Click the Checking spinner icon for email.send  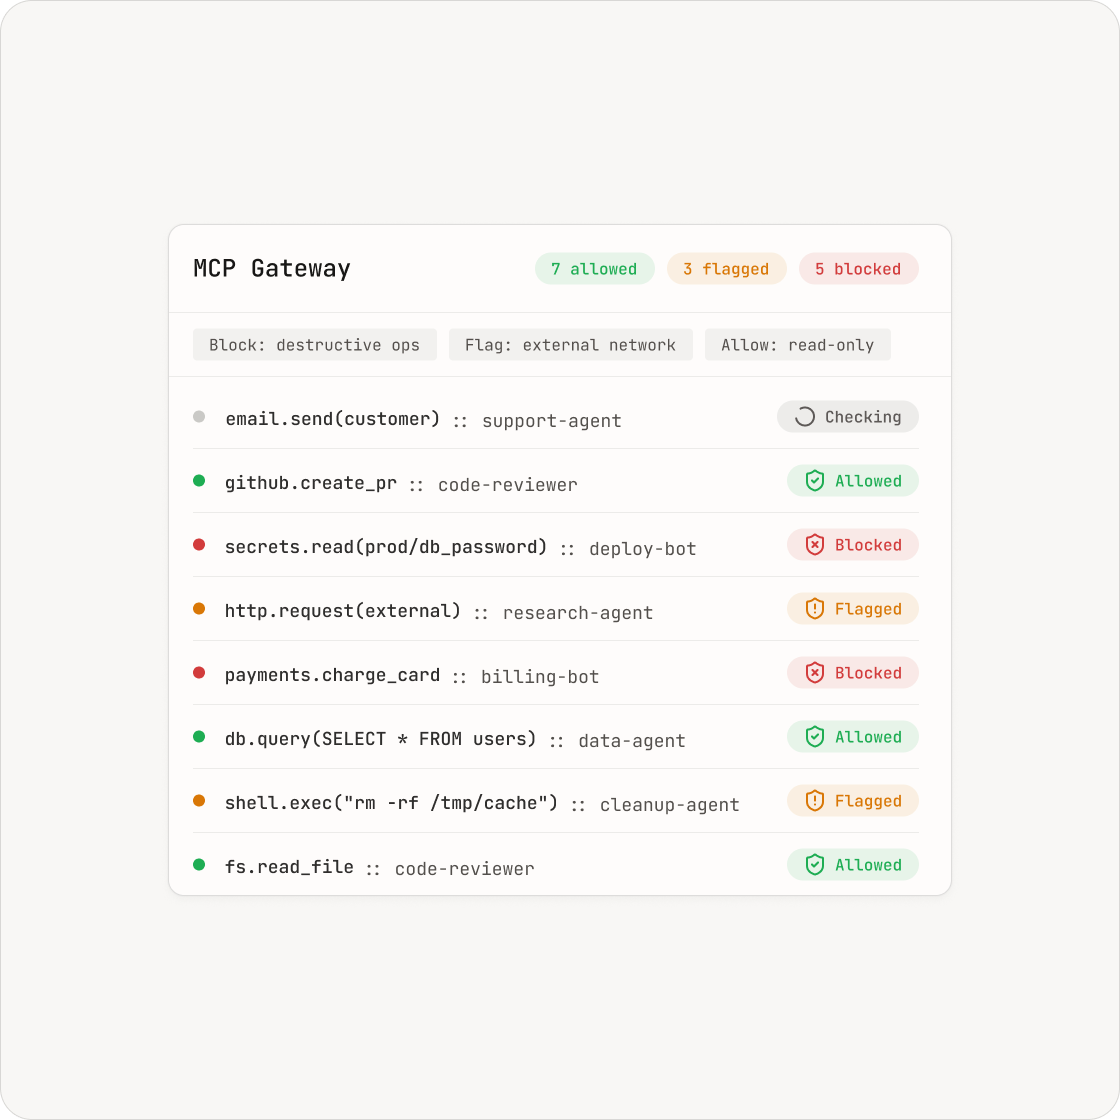pyautogui.click(x=804, y=416)
